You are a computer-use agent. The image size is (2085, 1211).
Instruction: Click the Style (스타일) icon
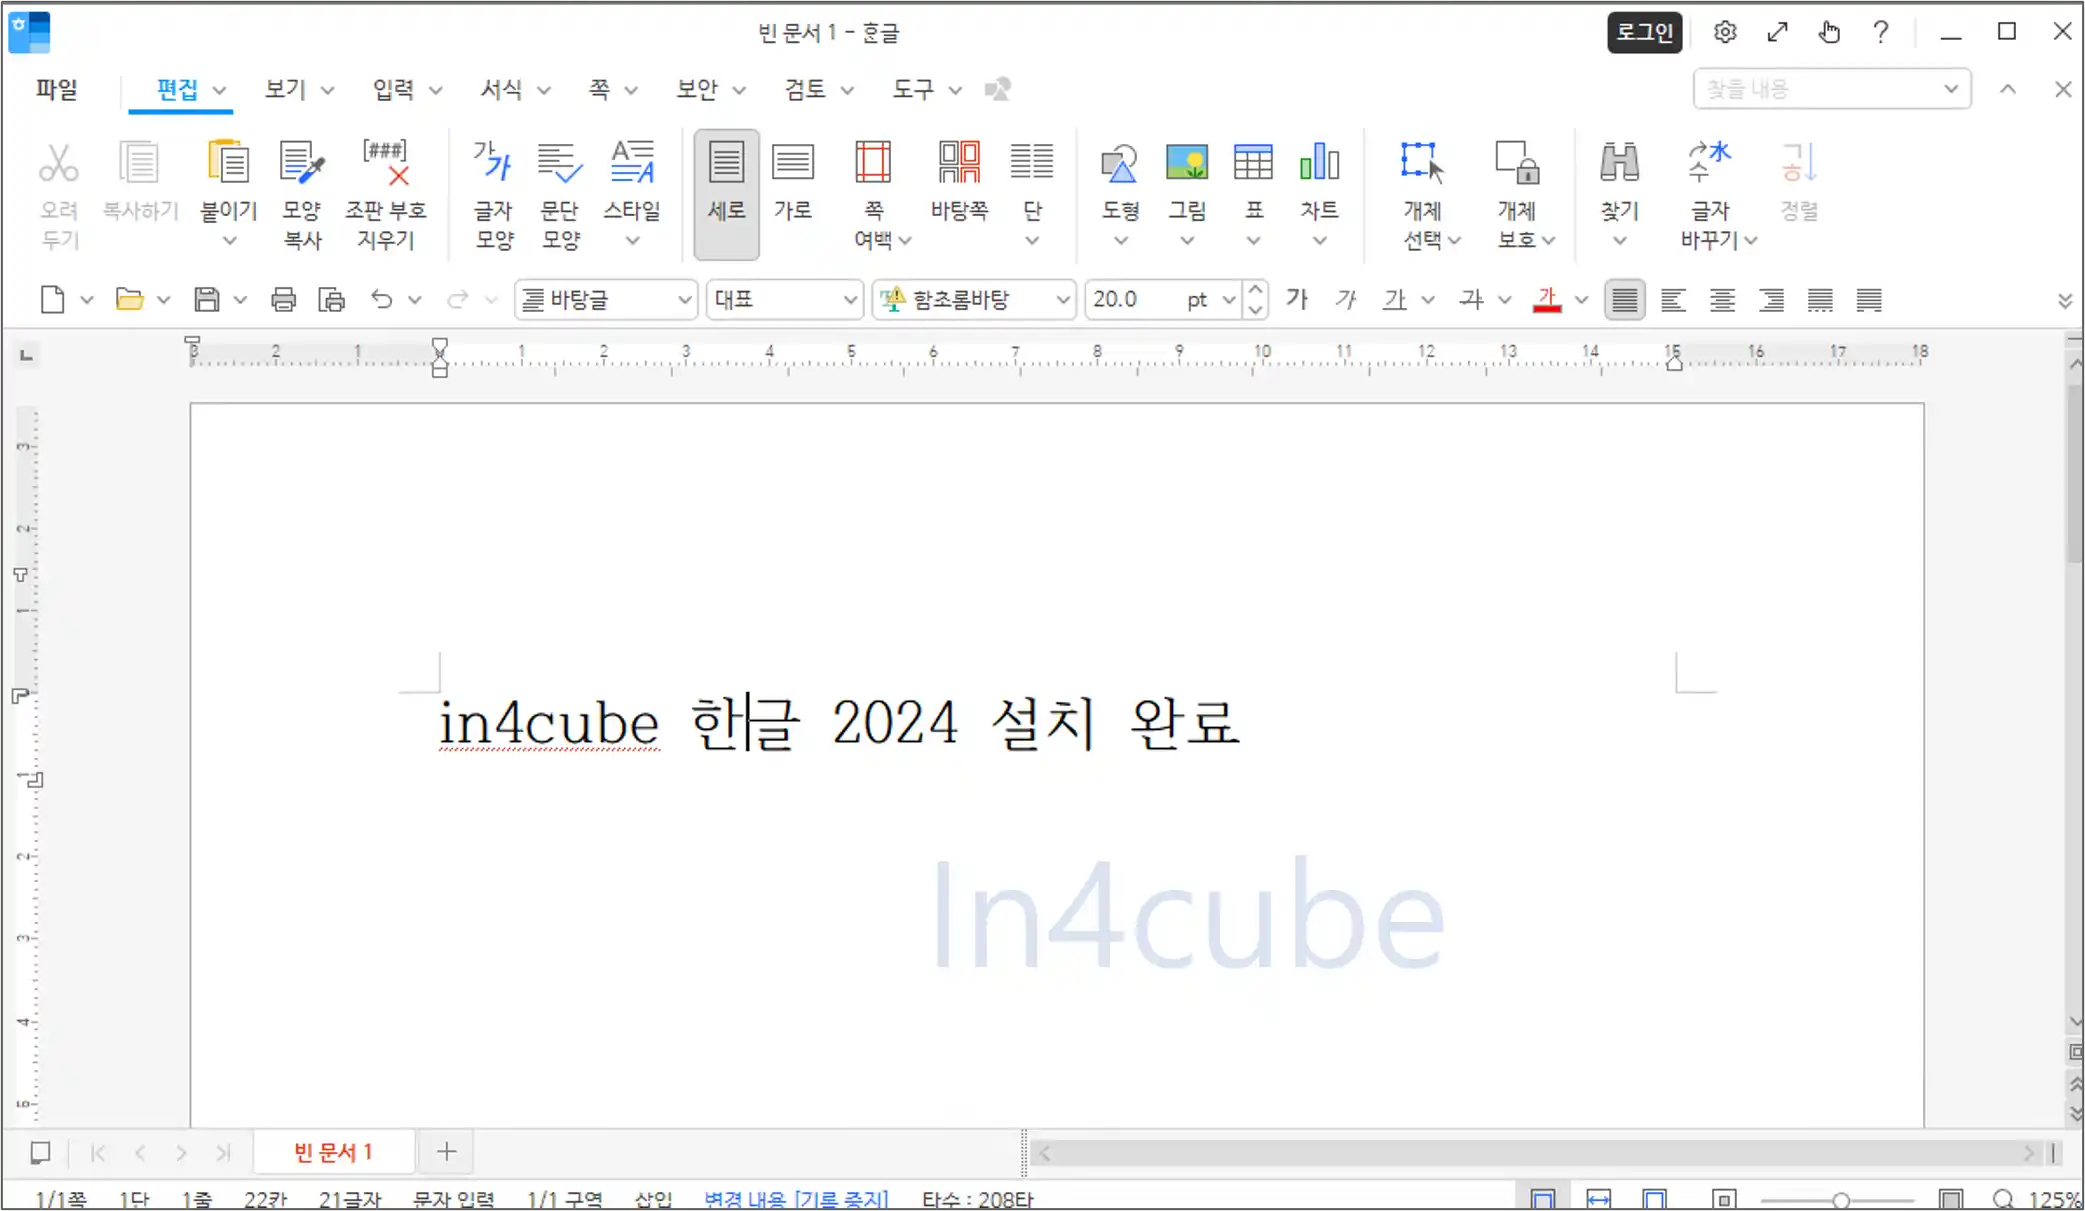[632, 163]
